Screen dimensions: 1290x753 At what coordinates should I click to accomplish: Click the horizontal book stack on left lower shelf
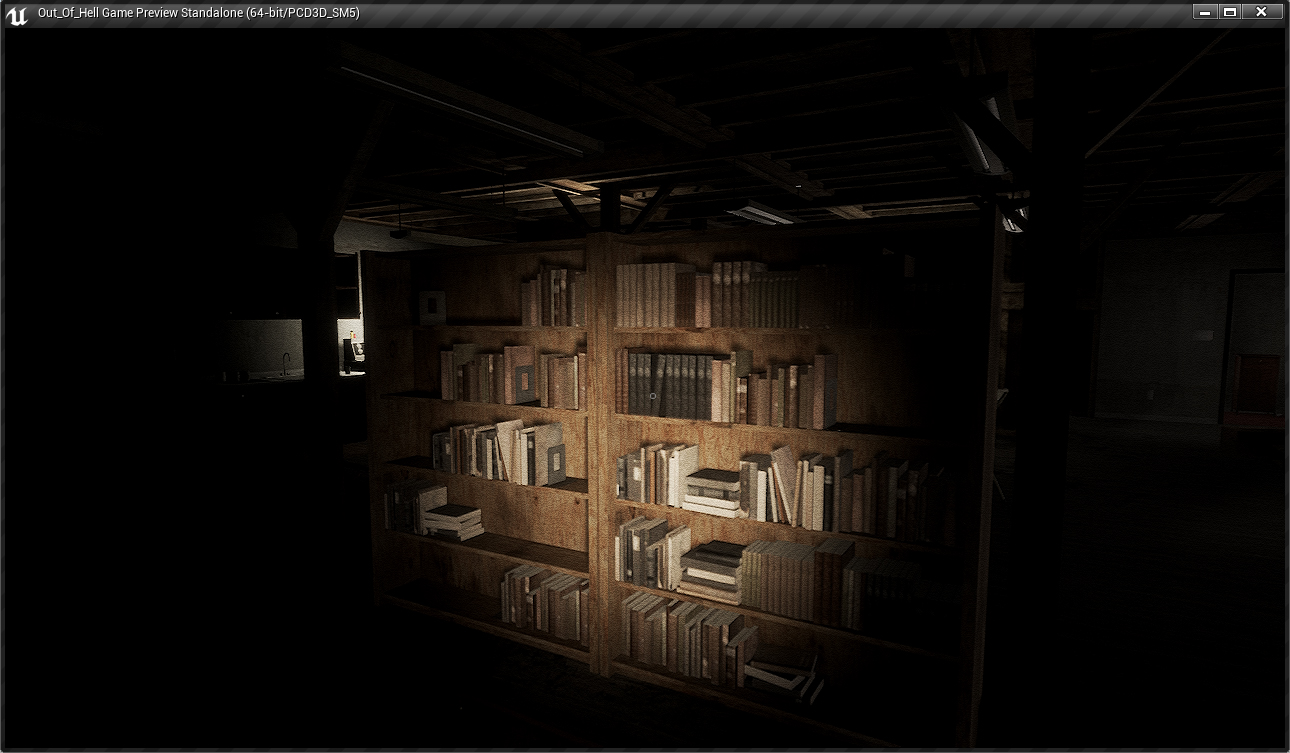(x=453, y=520)
